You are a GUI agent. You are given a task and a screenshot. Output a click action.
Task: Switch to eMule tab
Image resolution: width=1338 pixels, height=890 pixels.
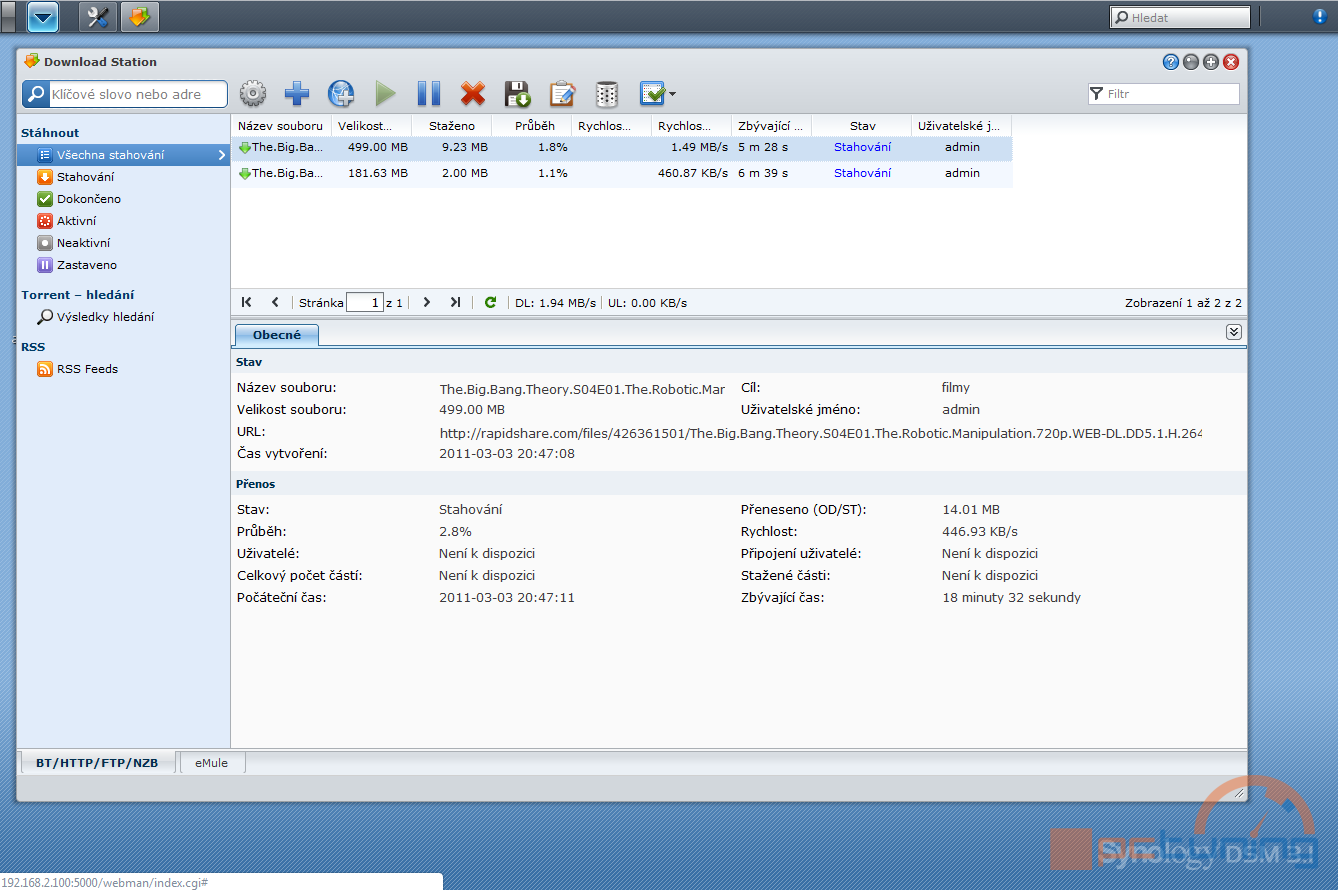(212, 763)
